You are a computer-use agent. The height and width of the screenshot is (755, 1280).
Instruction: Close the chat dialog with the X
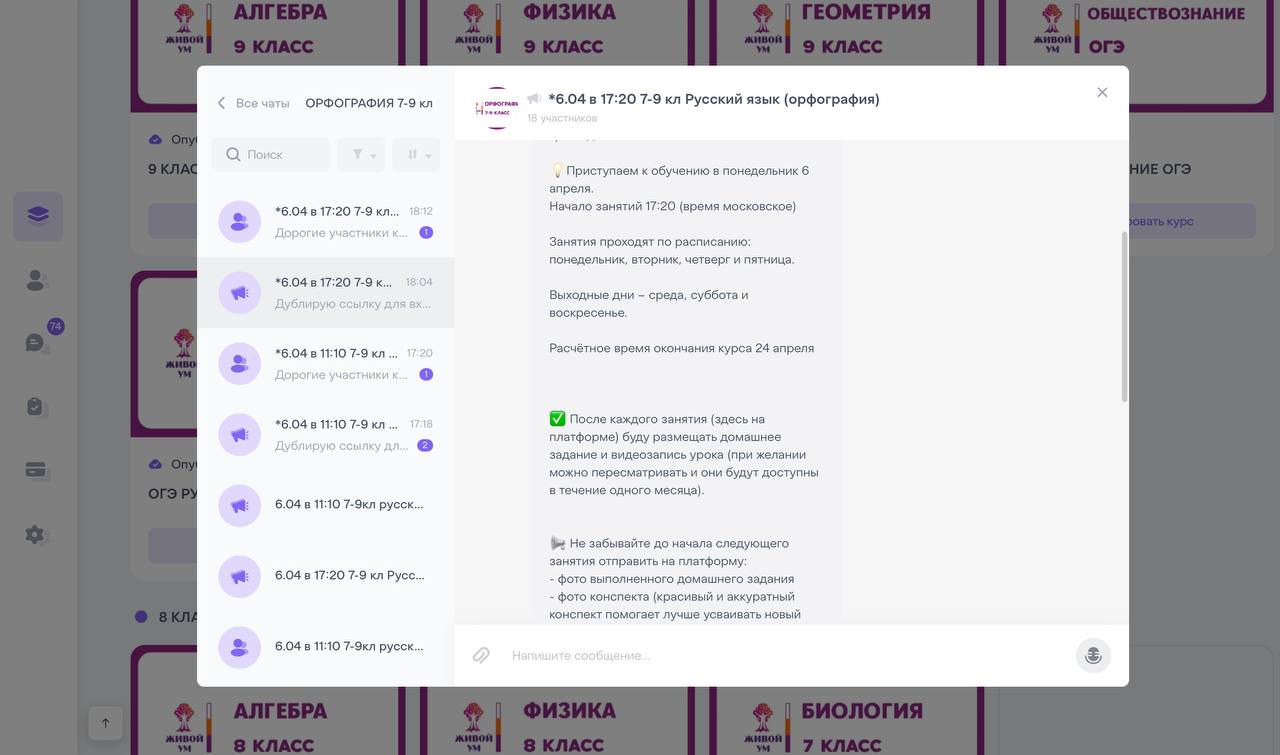tap(1102, 92)
